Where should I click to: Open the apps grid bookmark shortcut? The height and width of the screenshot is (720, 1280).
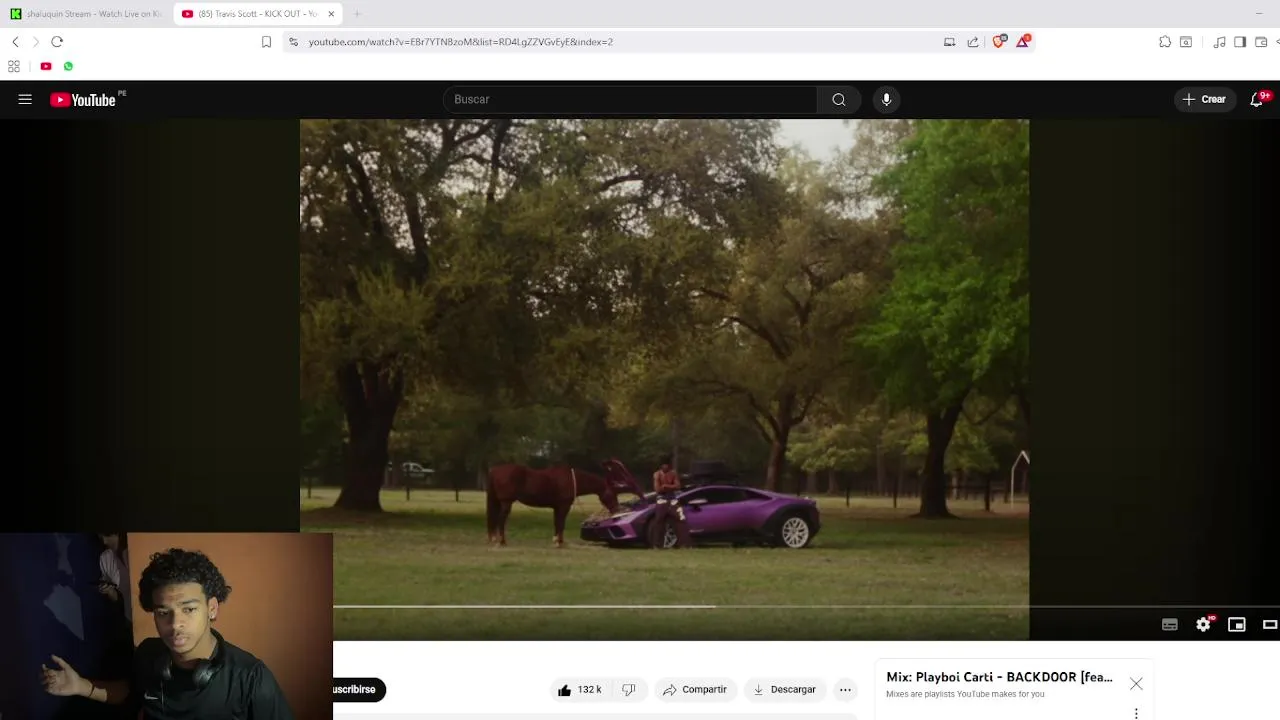point(14,66)
